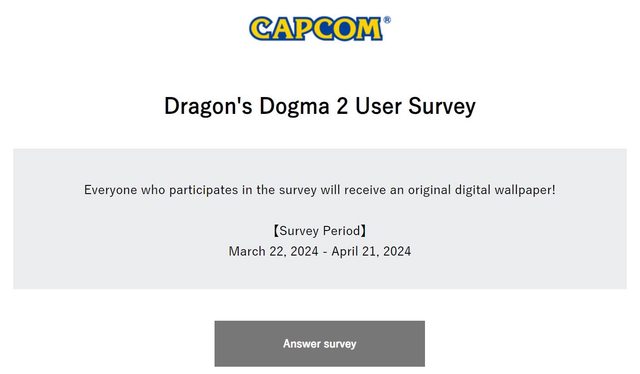Screen dimensions: 640x374
Task: Click the opening bracket before Survey Period
Action: click(x=276, y=231)
